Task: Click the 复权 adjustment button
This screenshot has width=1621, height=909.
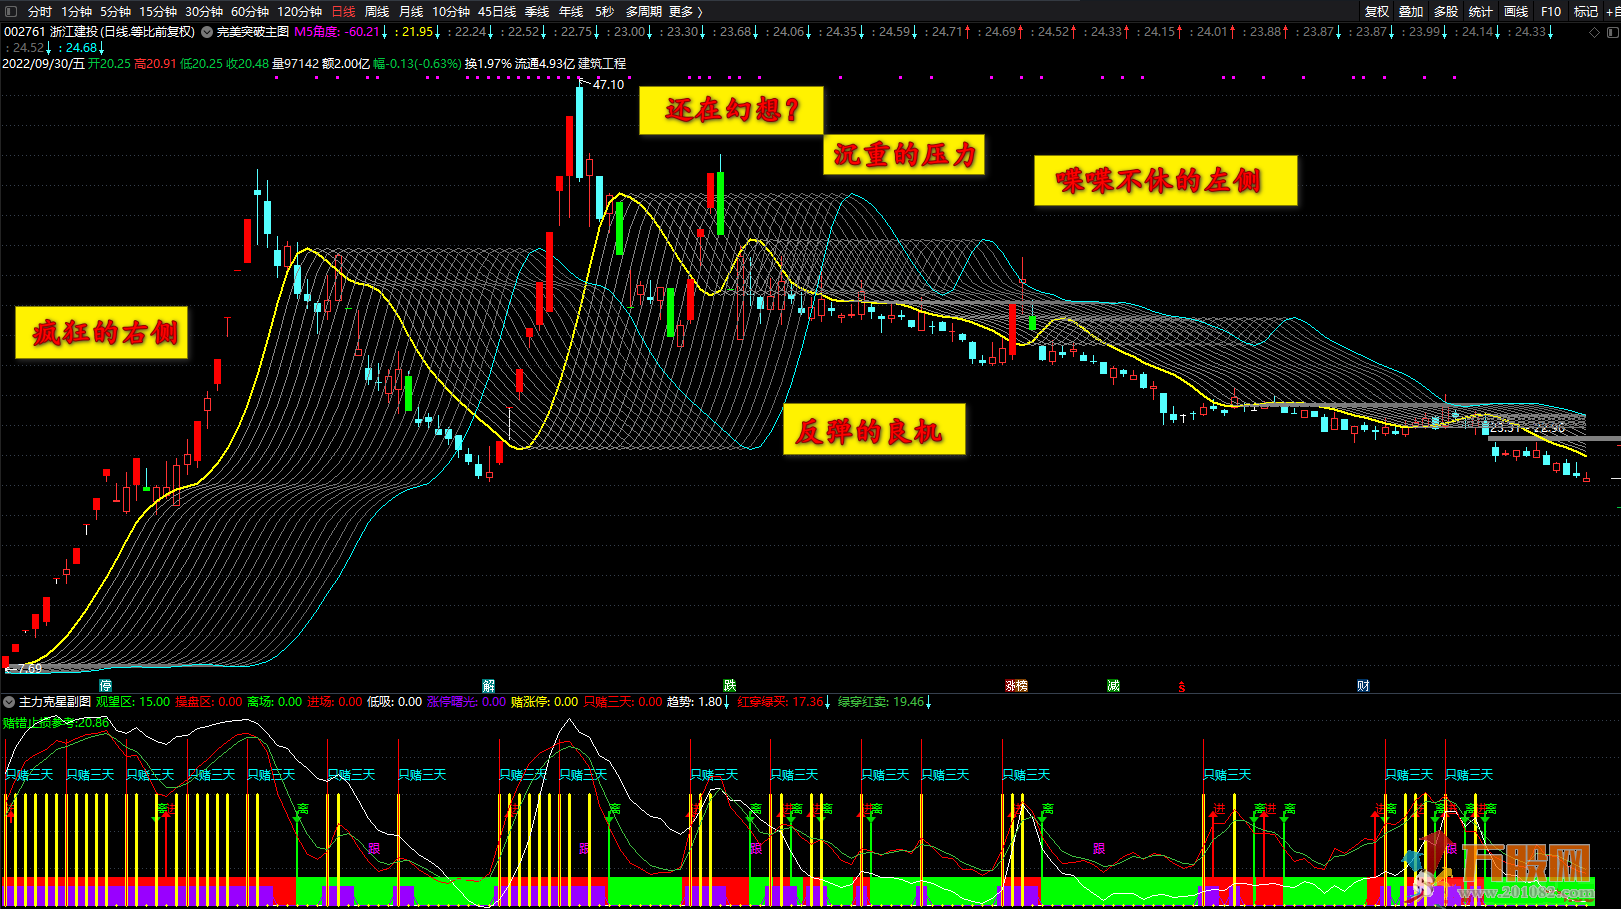Action: click(1377, 11)
